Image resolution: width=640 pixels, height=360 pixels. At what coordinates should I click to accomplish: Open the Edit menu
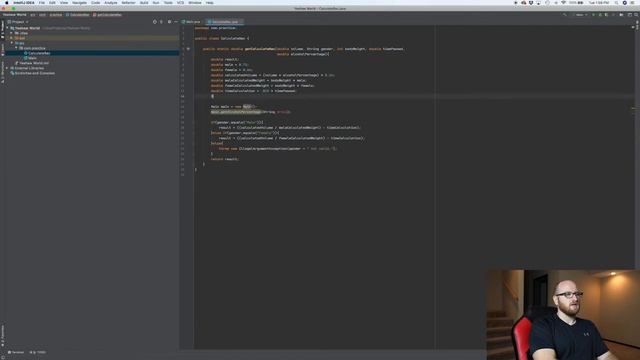pos(52,3)
